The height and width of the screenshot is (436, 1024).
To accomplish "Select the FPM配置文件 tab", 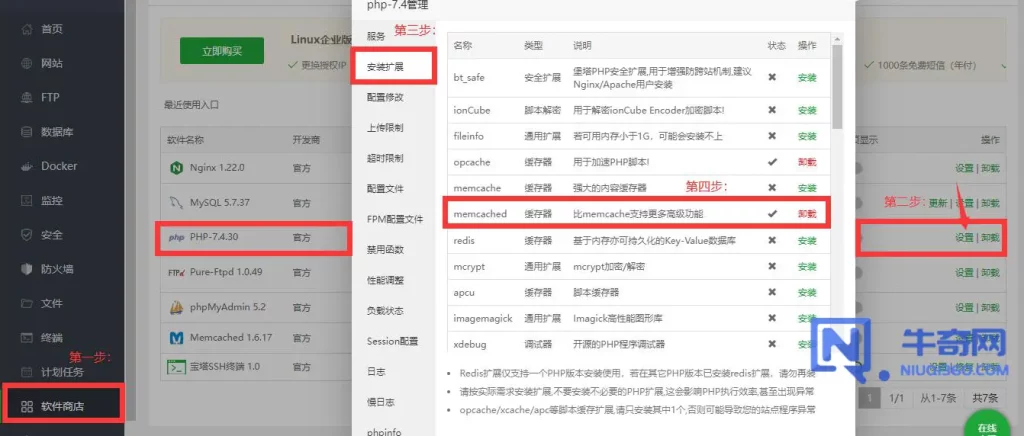I will click(394, 219).
